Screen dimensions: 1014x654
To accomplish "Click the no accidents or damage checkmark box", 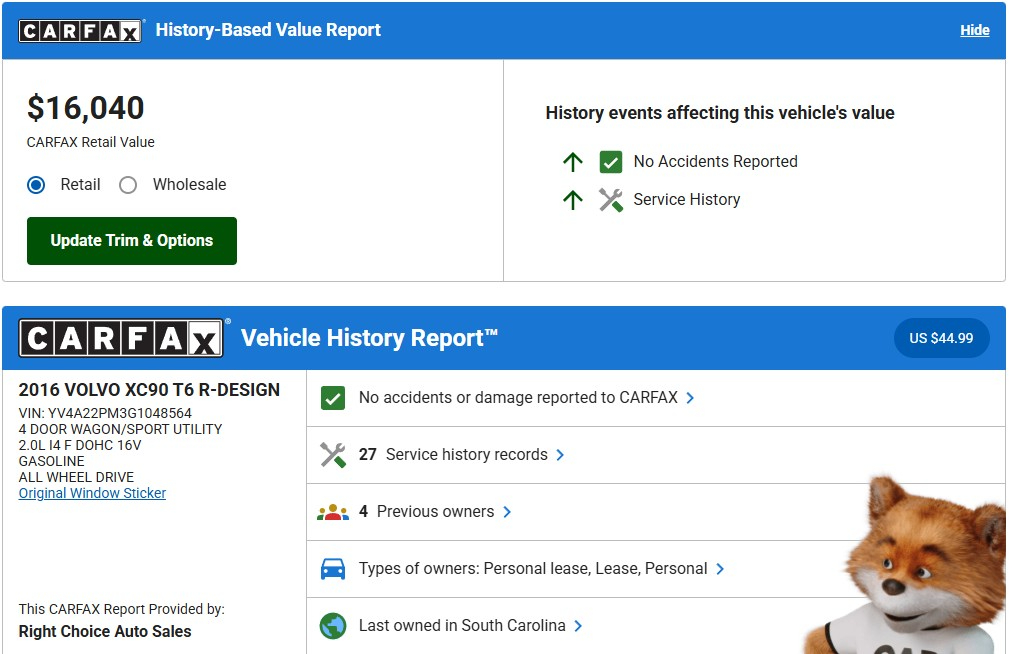I will [332, 398].
